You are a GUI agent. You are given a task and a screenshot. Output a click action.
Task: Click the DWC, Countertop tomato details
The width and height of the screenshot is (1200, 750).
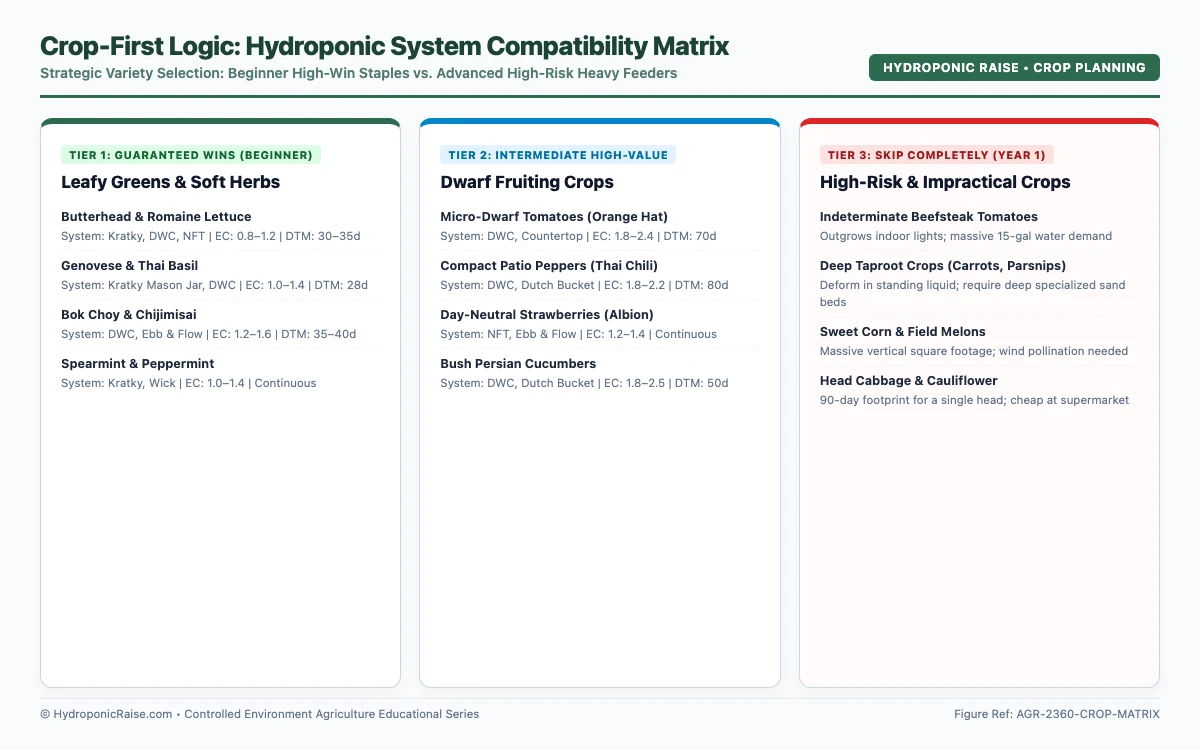578,236
